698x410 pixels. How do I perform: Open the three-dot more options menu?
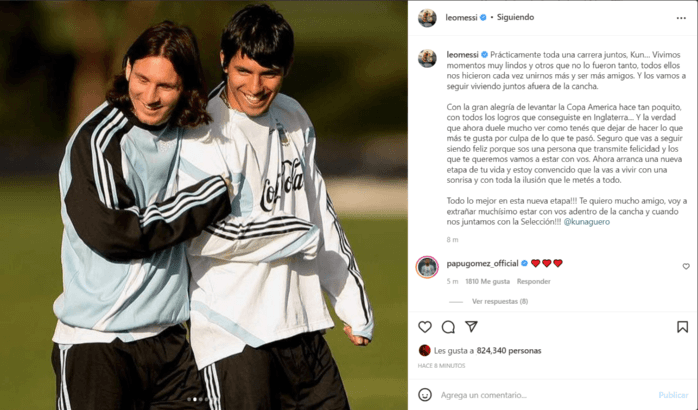pyautogui.click(x=681, y=18)
